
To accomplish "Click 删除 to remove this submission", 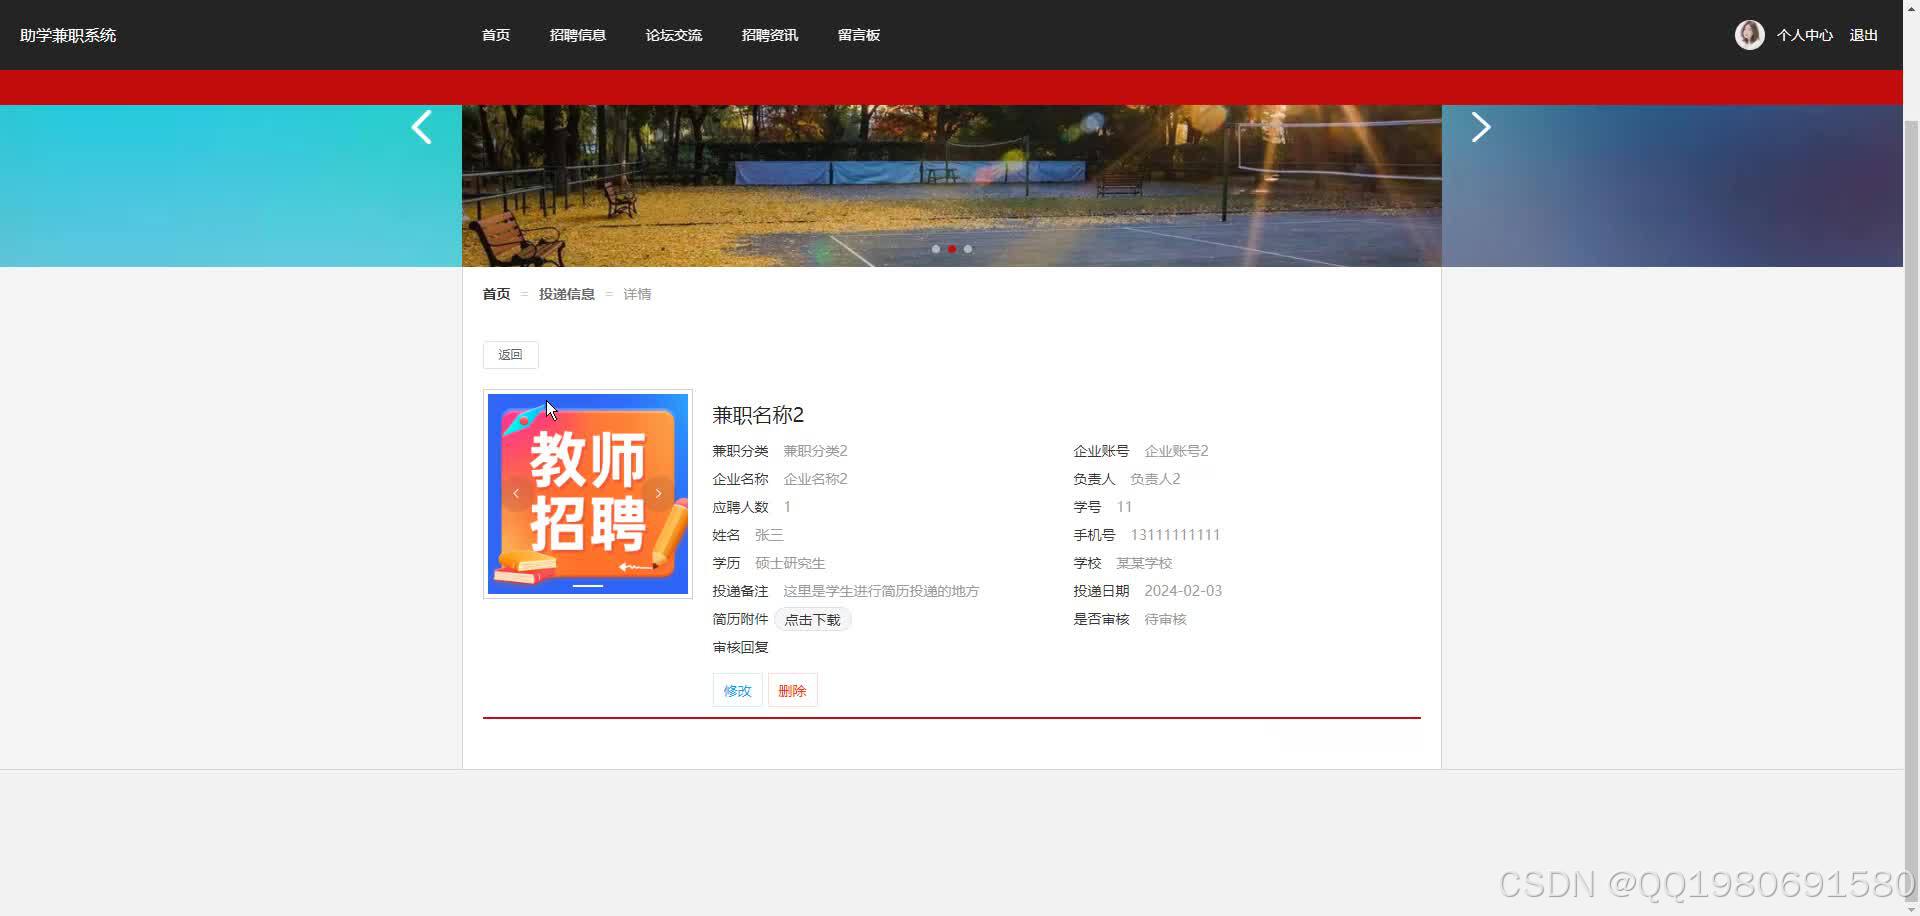I will coord(792,690).
